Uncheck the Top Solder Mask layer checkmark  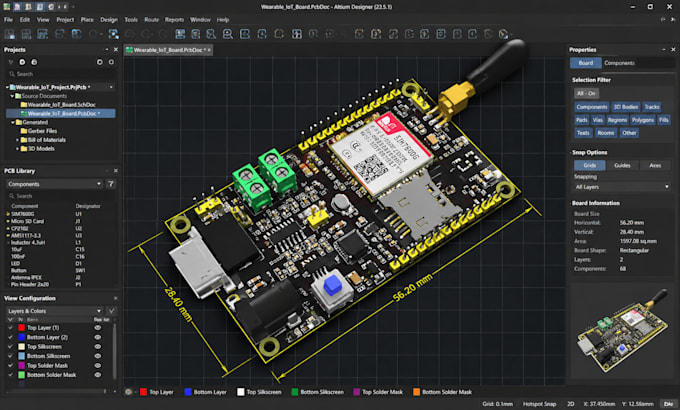[10, 366]
